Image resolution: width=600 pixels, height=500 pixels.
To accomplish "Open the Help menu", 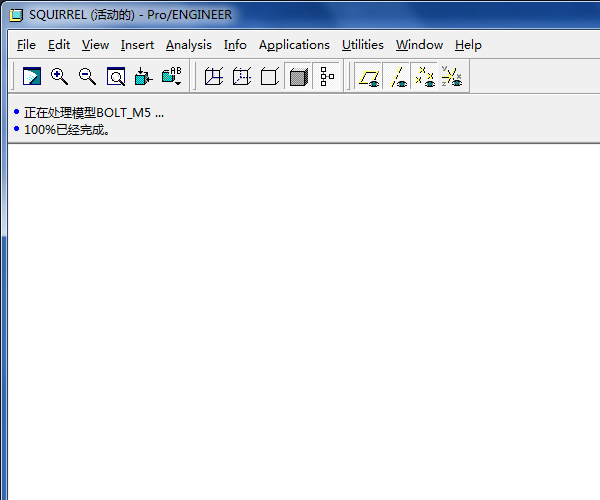I will [468, 45].
